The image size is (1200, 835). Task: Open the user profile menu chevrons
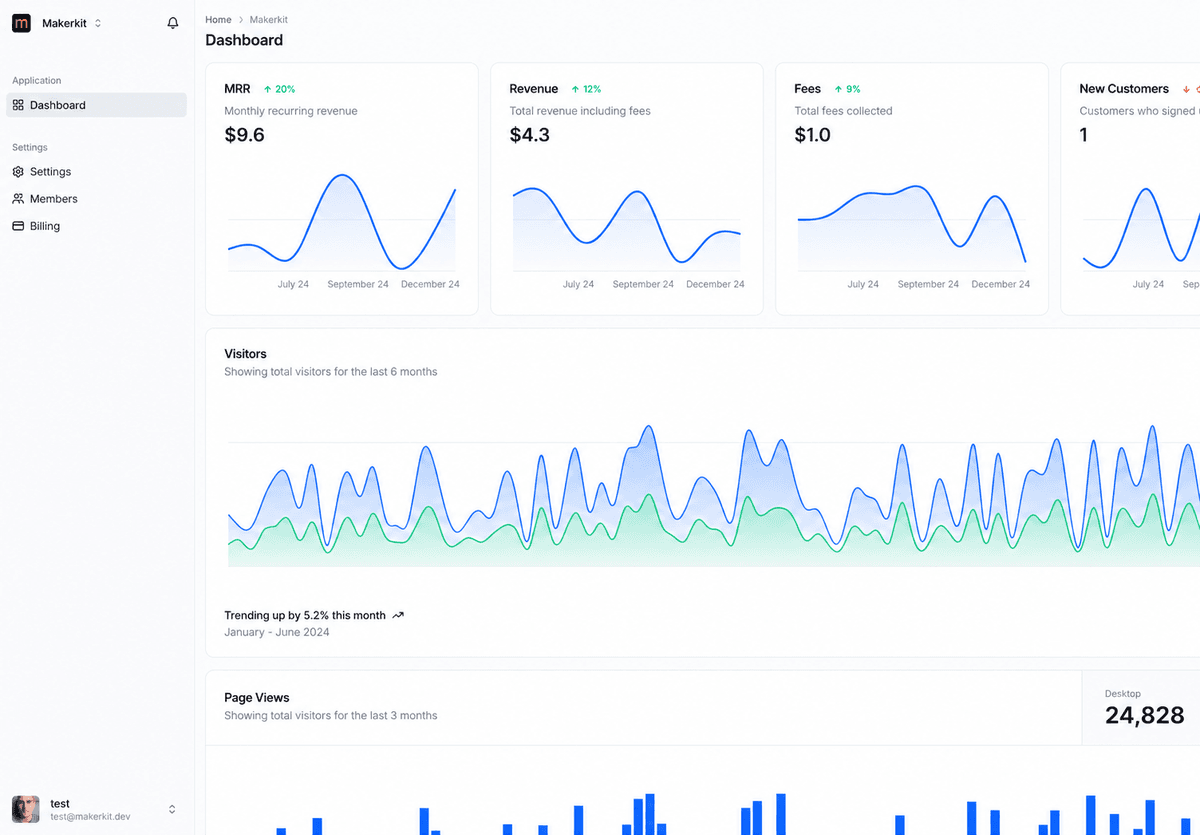[x=172, y=809]
